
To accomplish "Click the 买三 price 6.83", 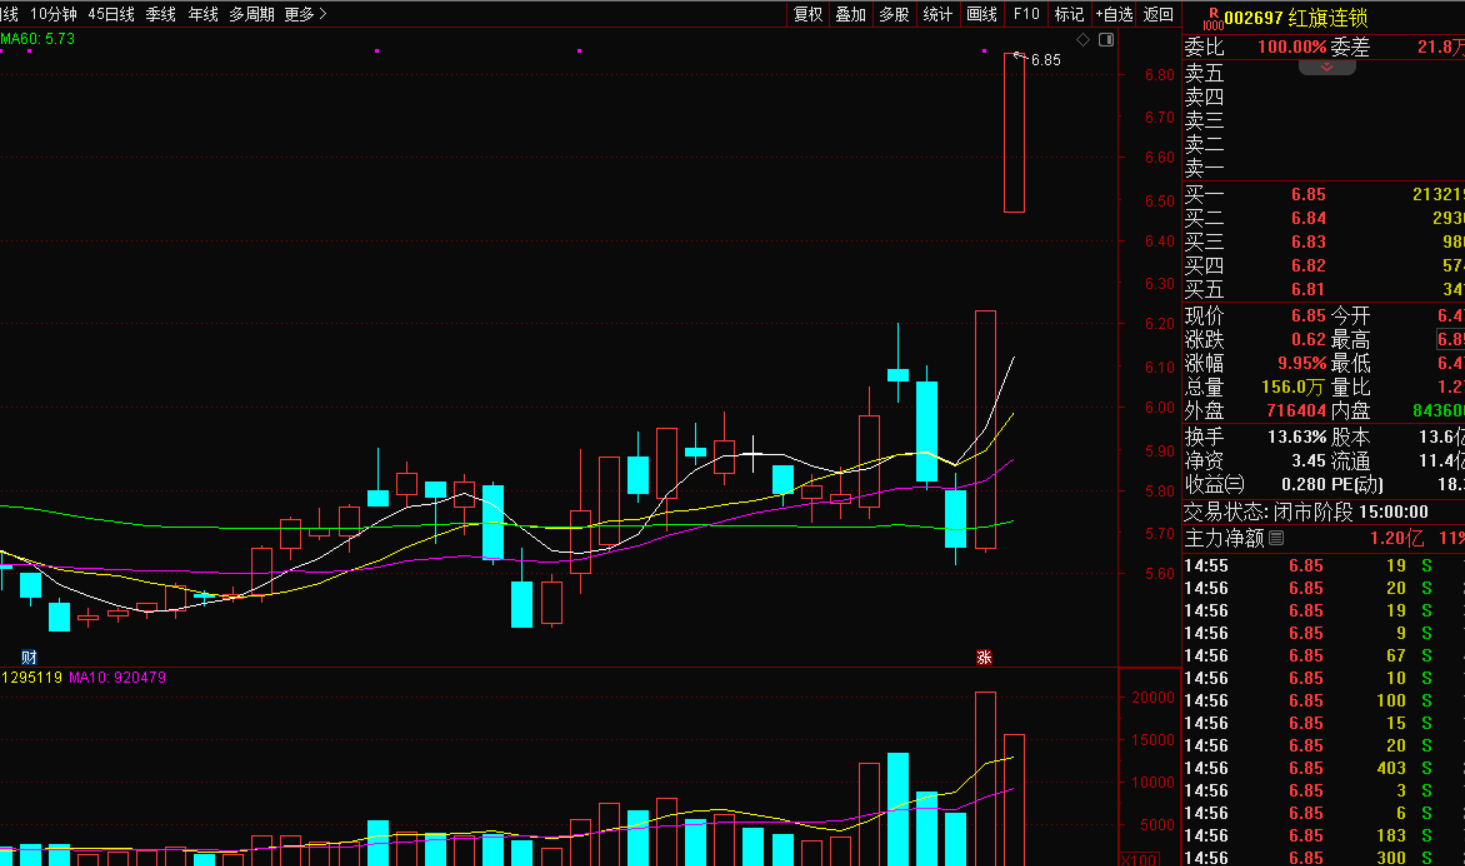I will click(x=1308, y=242).
